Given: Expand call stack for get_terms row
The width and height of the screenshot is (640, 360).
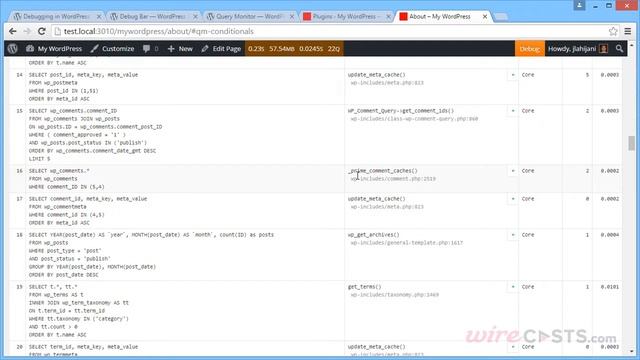Looking at the screenshot, I should tap(513, 287).
